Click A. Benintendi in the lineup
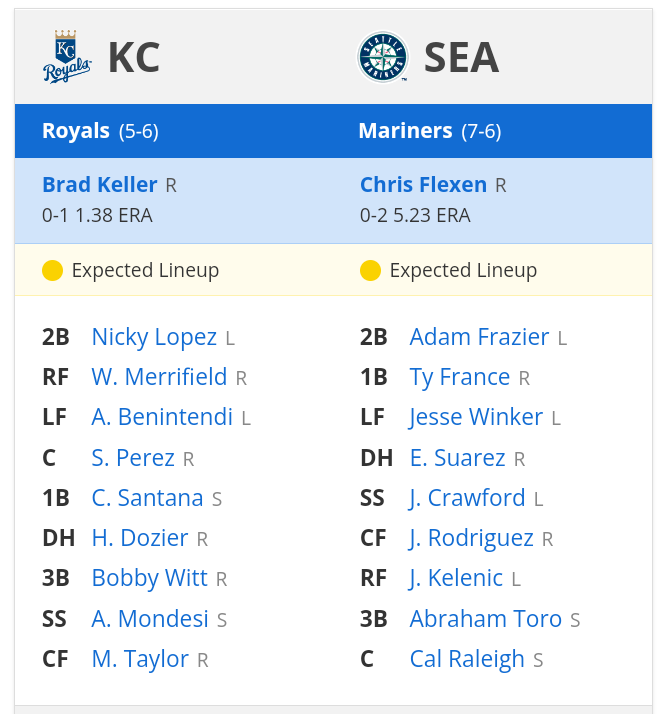Image resolution: width=668 pixels, height=714 pixels. [x=162, y=417]
